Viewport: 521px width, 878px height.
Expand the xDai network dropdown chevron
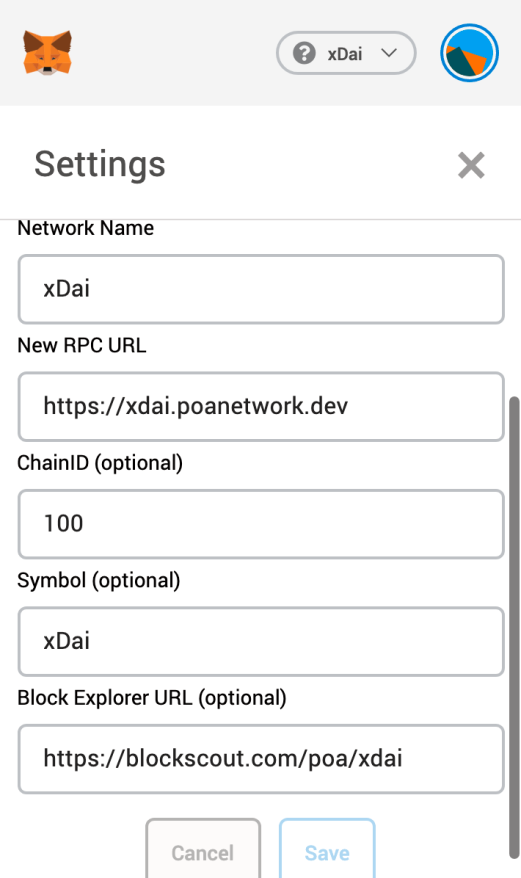[x=389, y=53]
